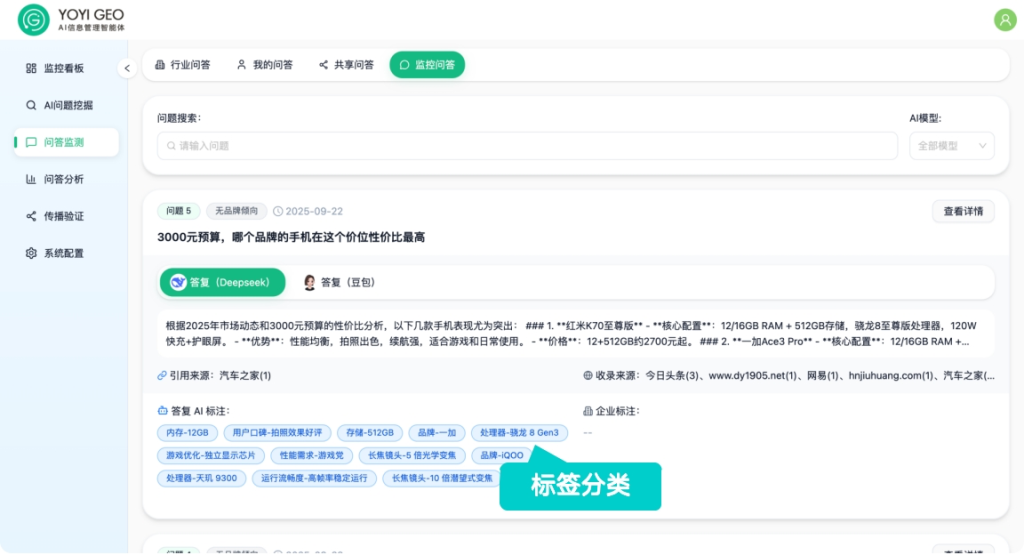The height and width of the screenshot is (555, 1024).
Task: Collapse the sidebar with the chevron button
Action: (x=127, y=68)
